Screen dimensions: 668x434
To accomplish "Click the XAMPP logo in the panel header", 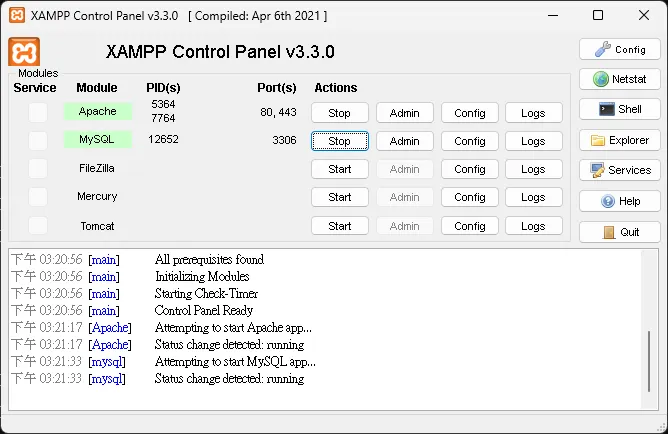I will coord(24,52).
